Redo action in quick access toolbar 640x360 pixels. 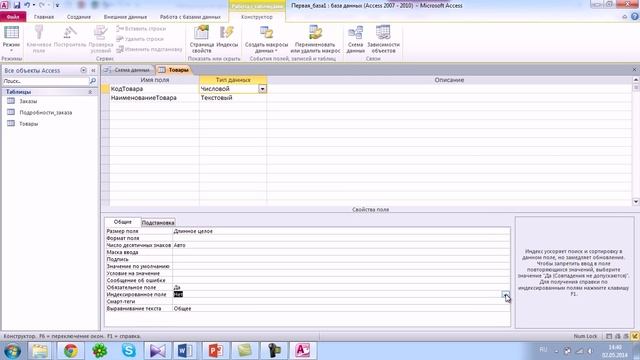tap(42, 5)
